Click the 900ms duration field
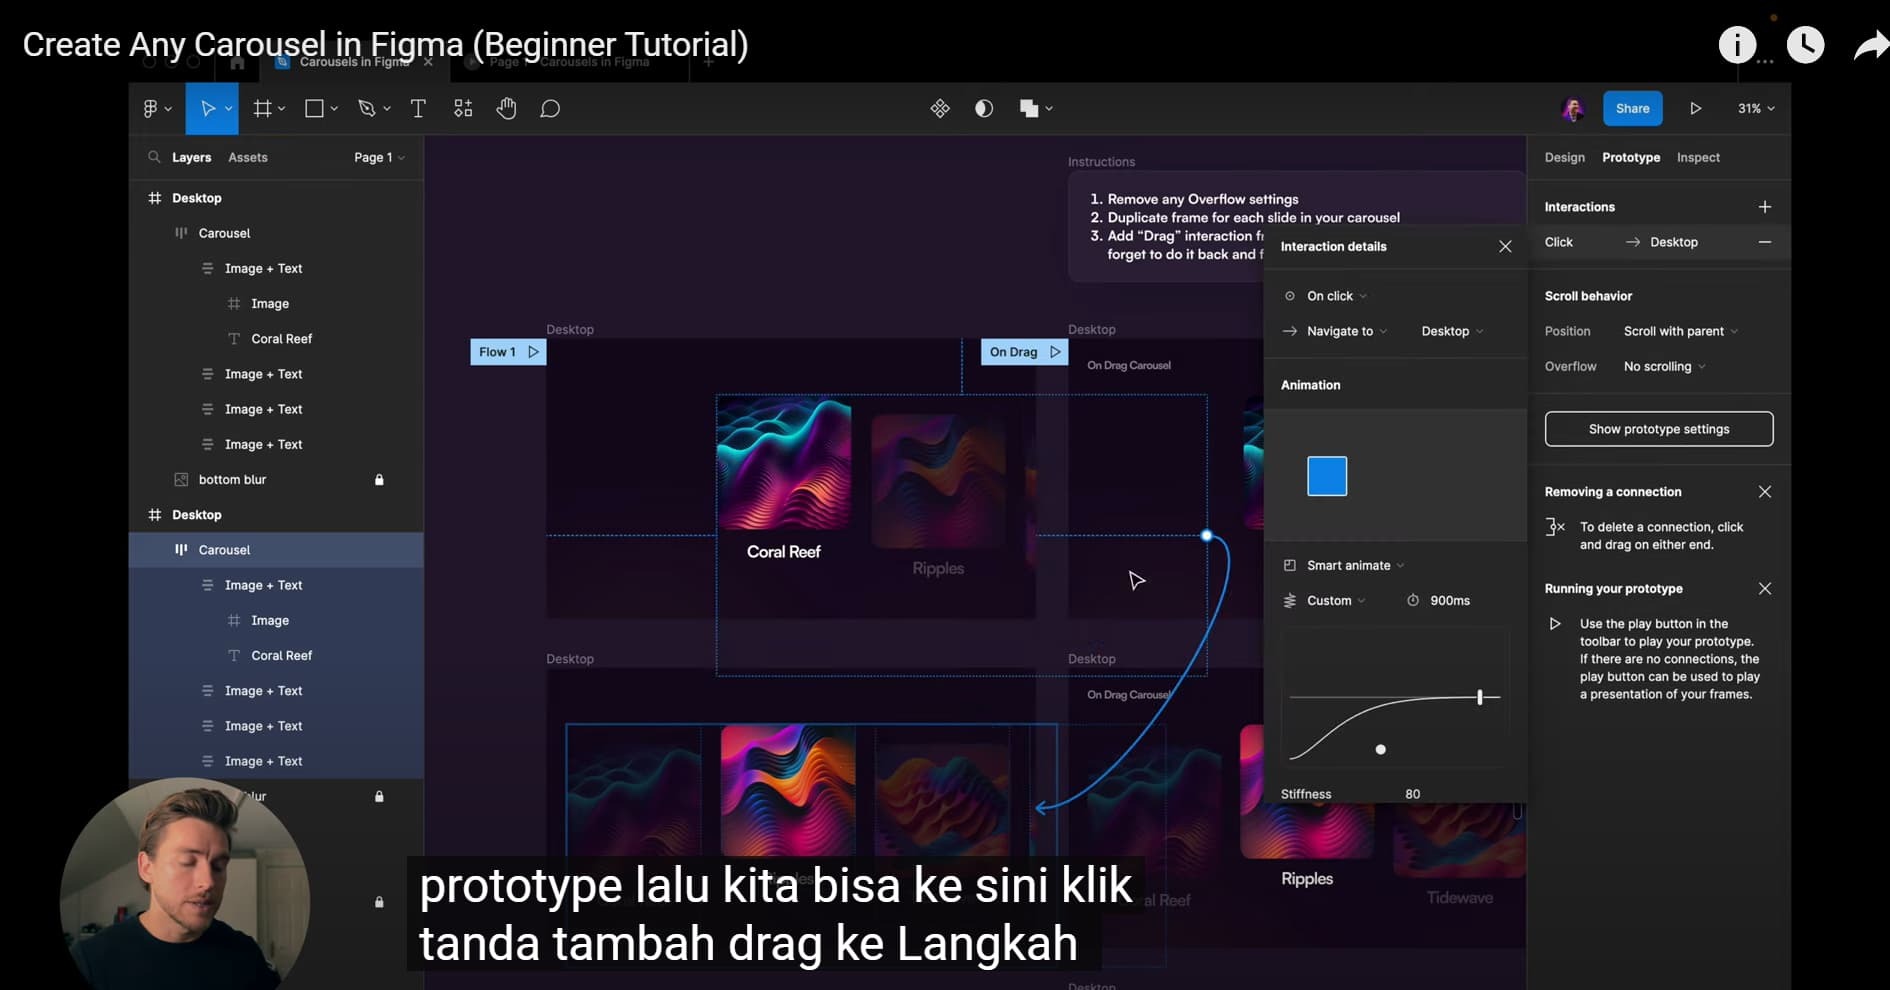This screenshot has height=990, width=1890. coord(1449,600)
